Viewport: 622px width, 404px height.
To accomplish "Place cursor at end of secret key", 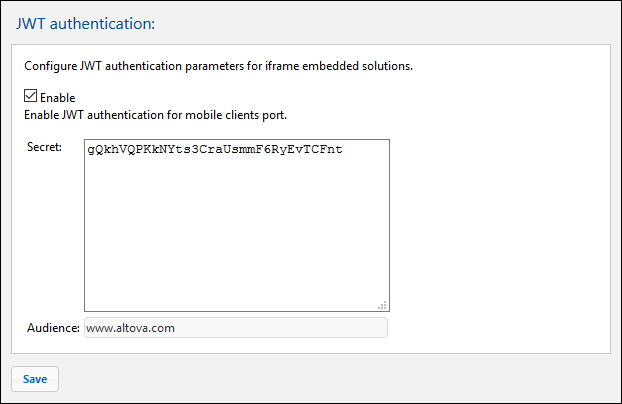I will coord(343,151).
